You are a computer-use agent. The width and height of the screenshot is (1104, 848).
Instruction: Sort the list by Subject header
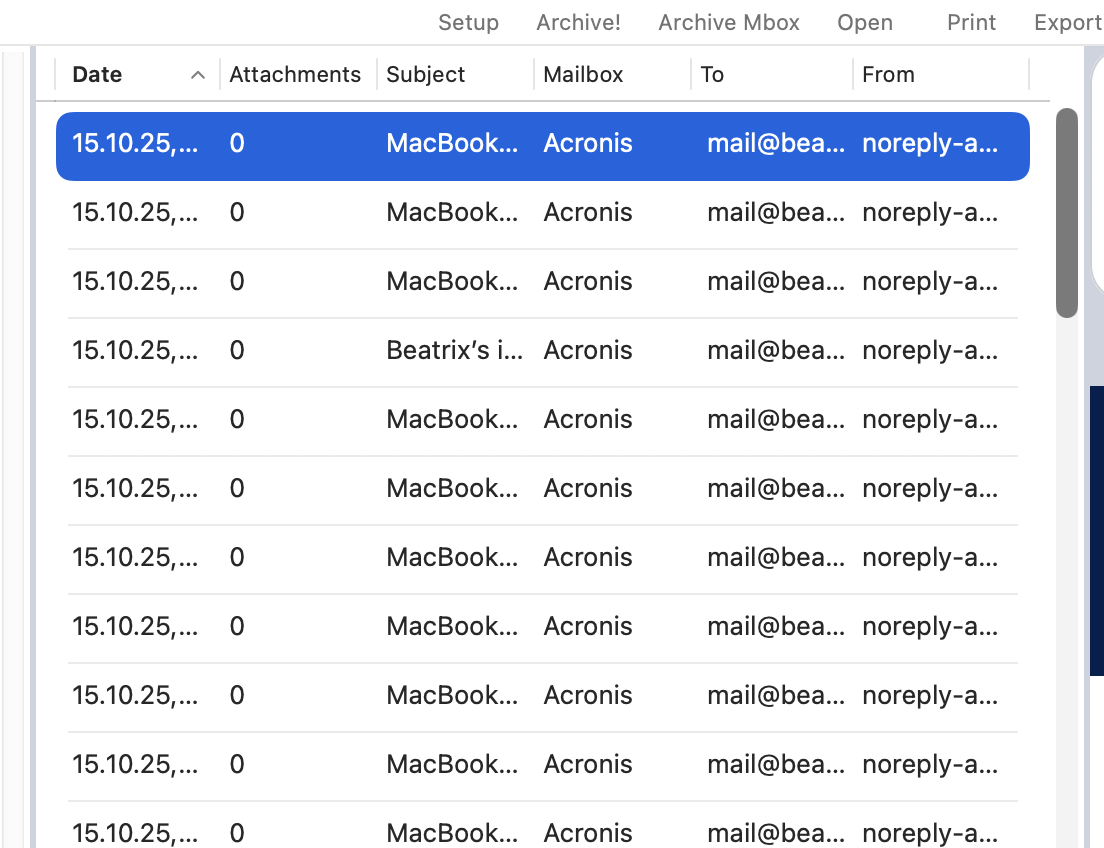tap(426, 75)
